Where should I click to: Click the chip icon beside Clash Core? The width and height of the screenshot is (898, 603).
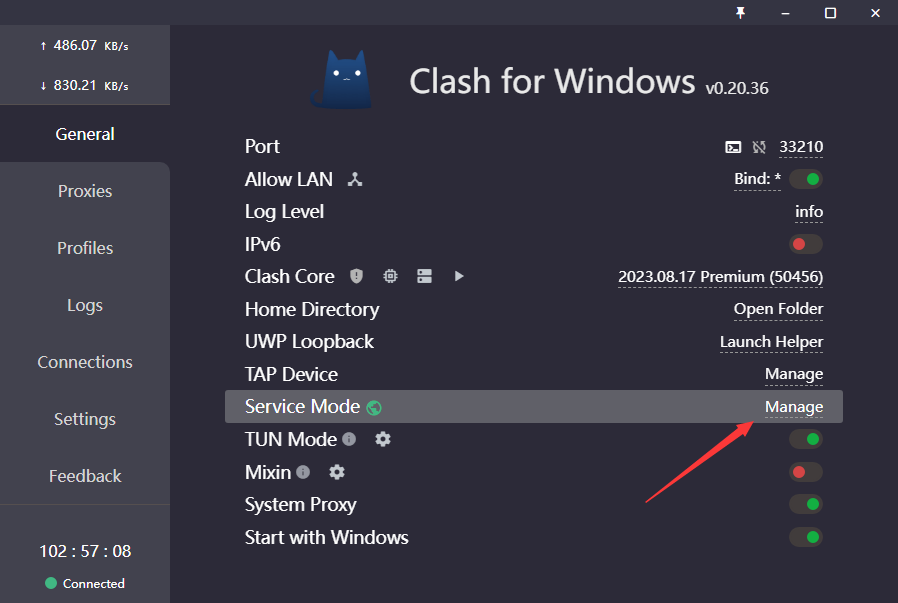[x=390, y=276]
